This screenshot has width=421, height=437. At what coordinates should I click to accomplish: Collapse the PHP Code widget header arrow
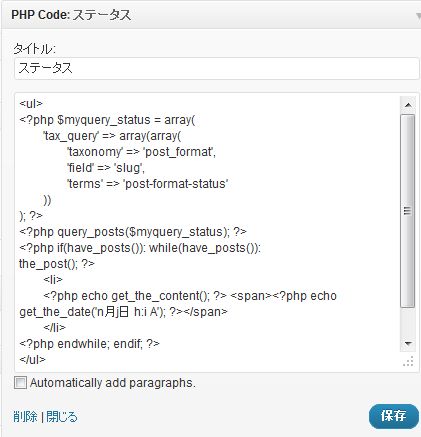418,16
